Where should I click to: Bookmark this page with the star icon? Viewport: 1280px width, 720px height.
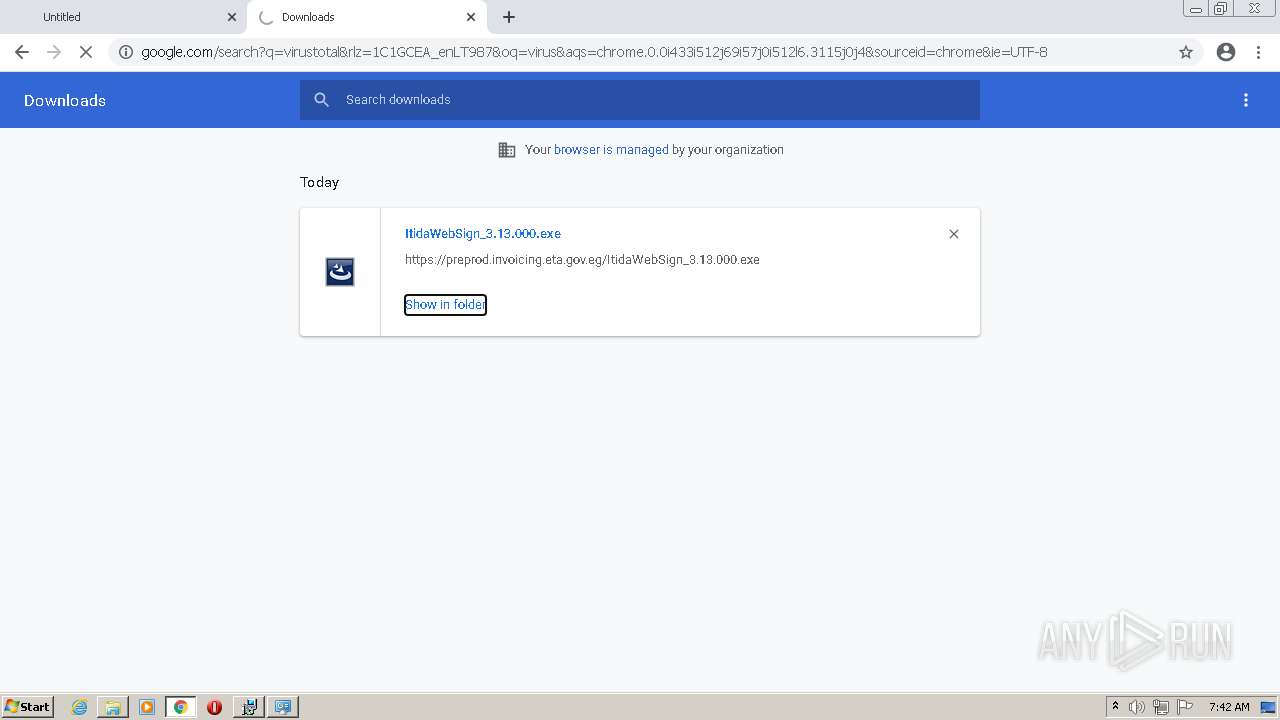coord(1186,52)
